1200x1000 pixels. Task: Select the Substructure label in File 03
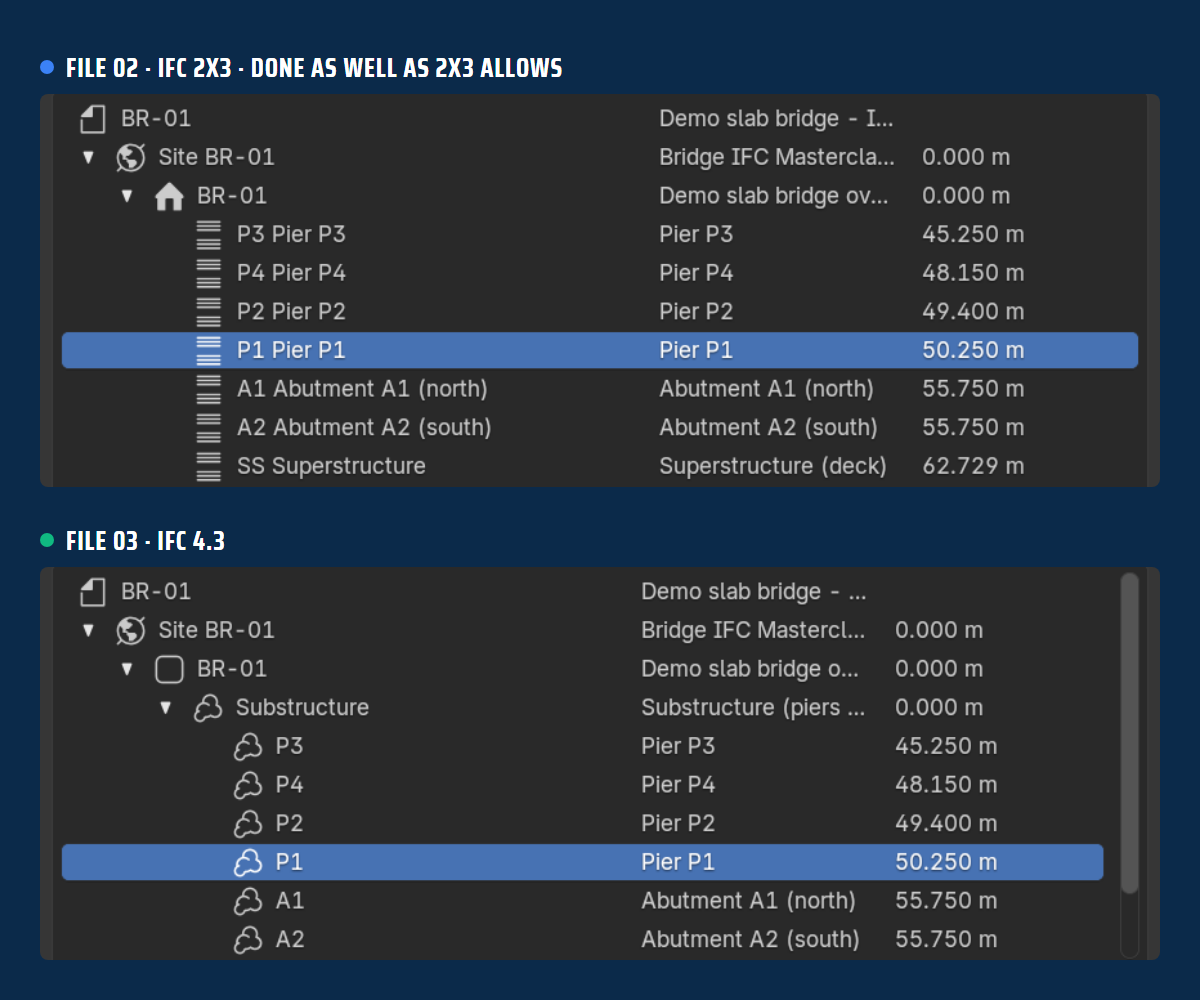pyautogui.click(x=302, y=708)
